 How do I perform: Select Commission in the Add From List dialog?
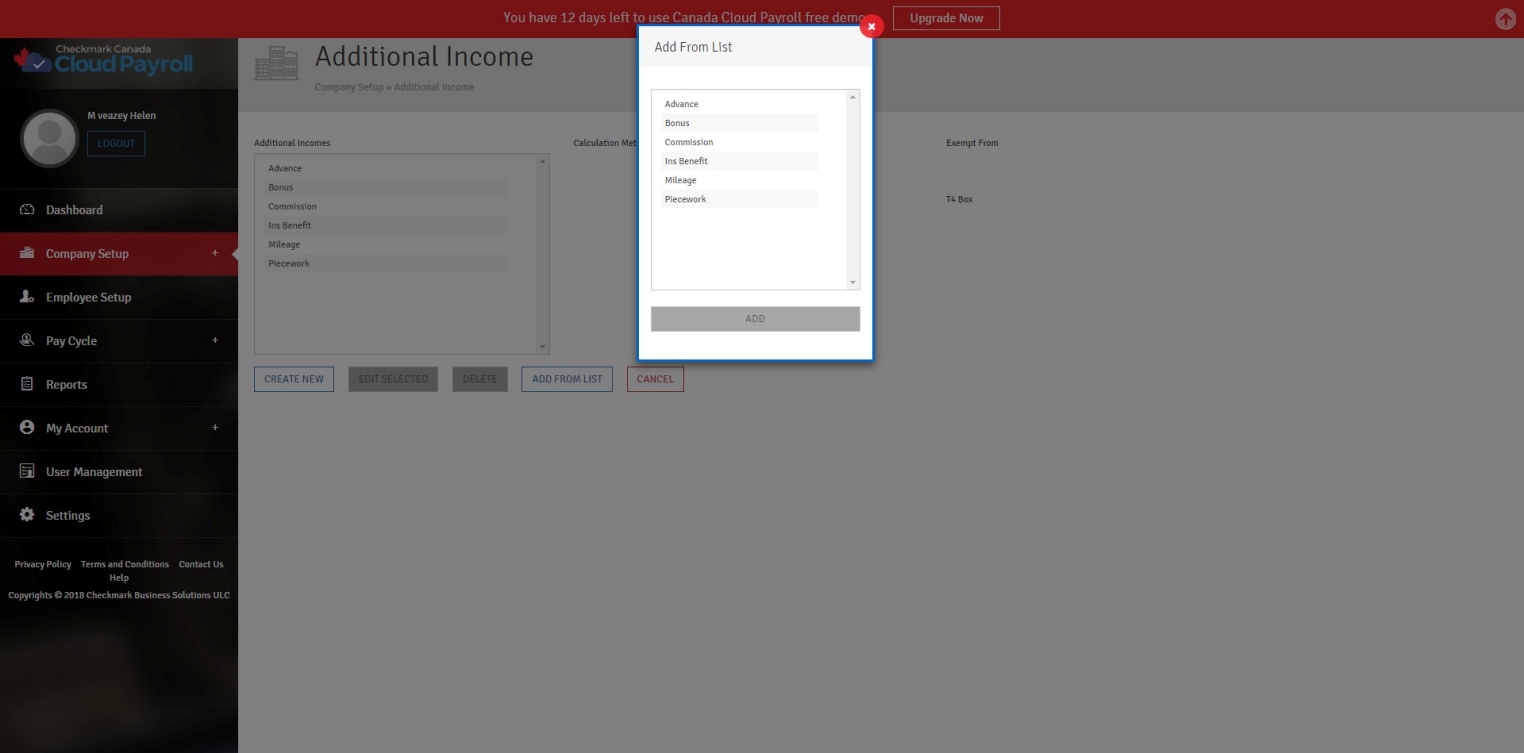pos(689,142)
